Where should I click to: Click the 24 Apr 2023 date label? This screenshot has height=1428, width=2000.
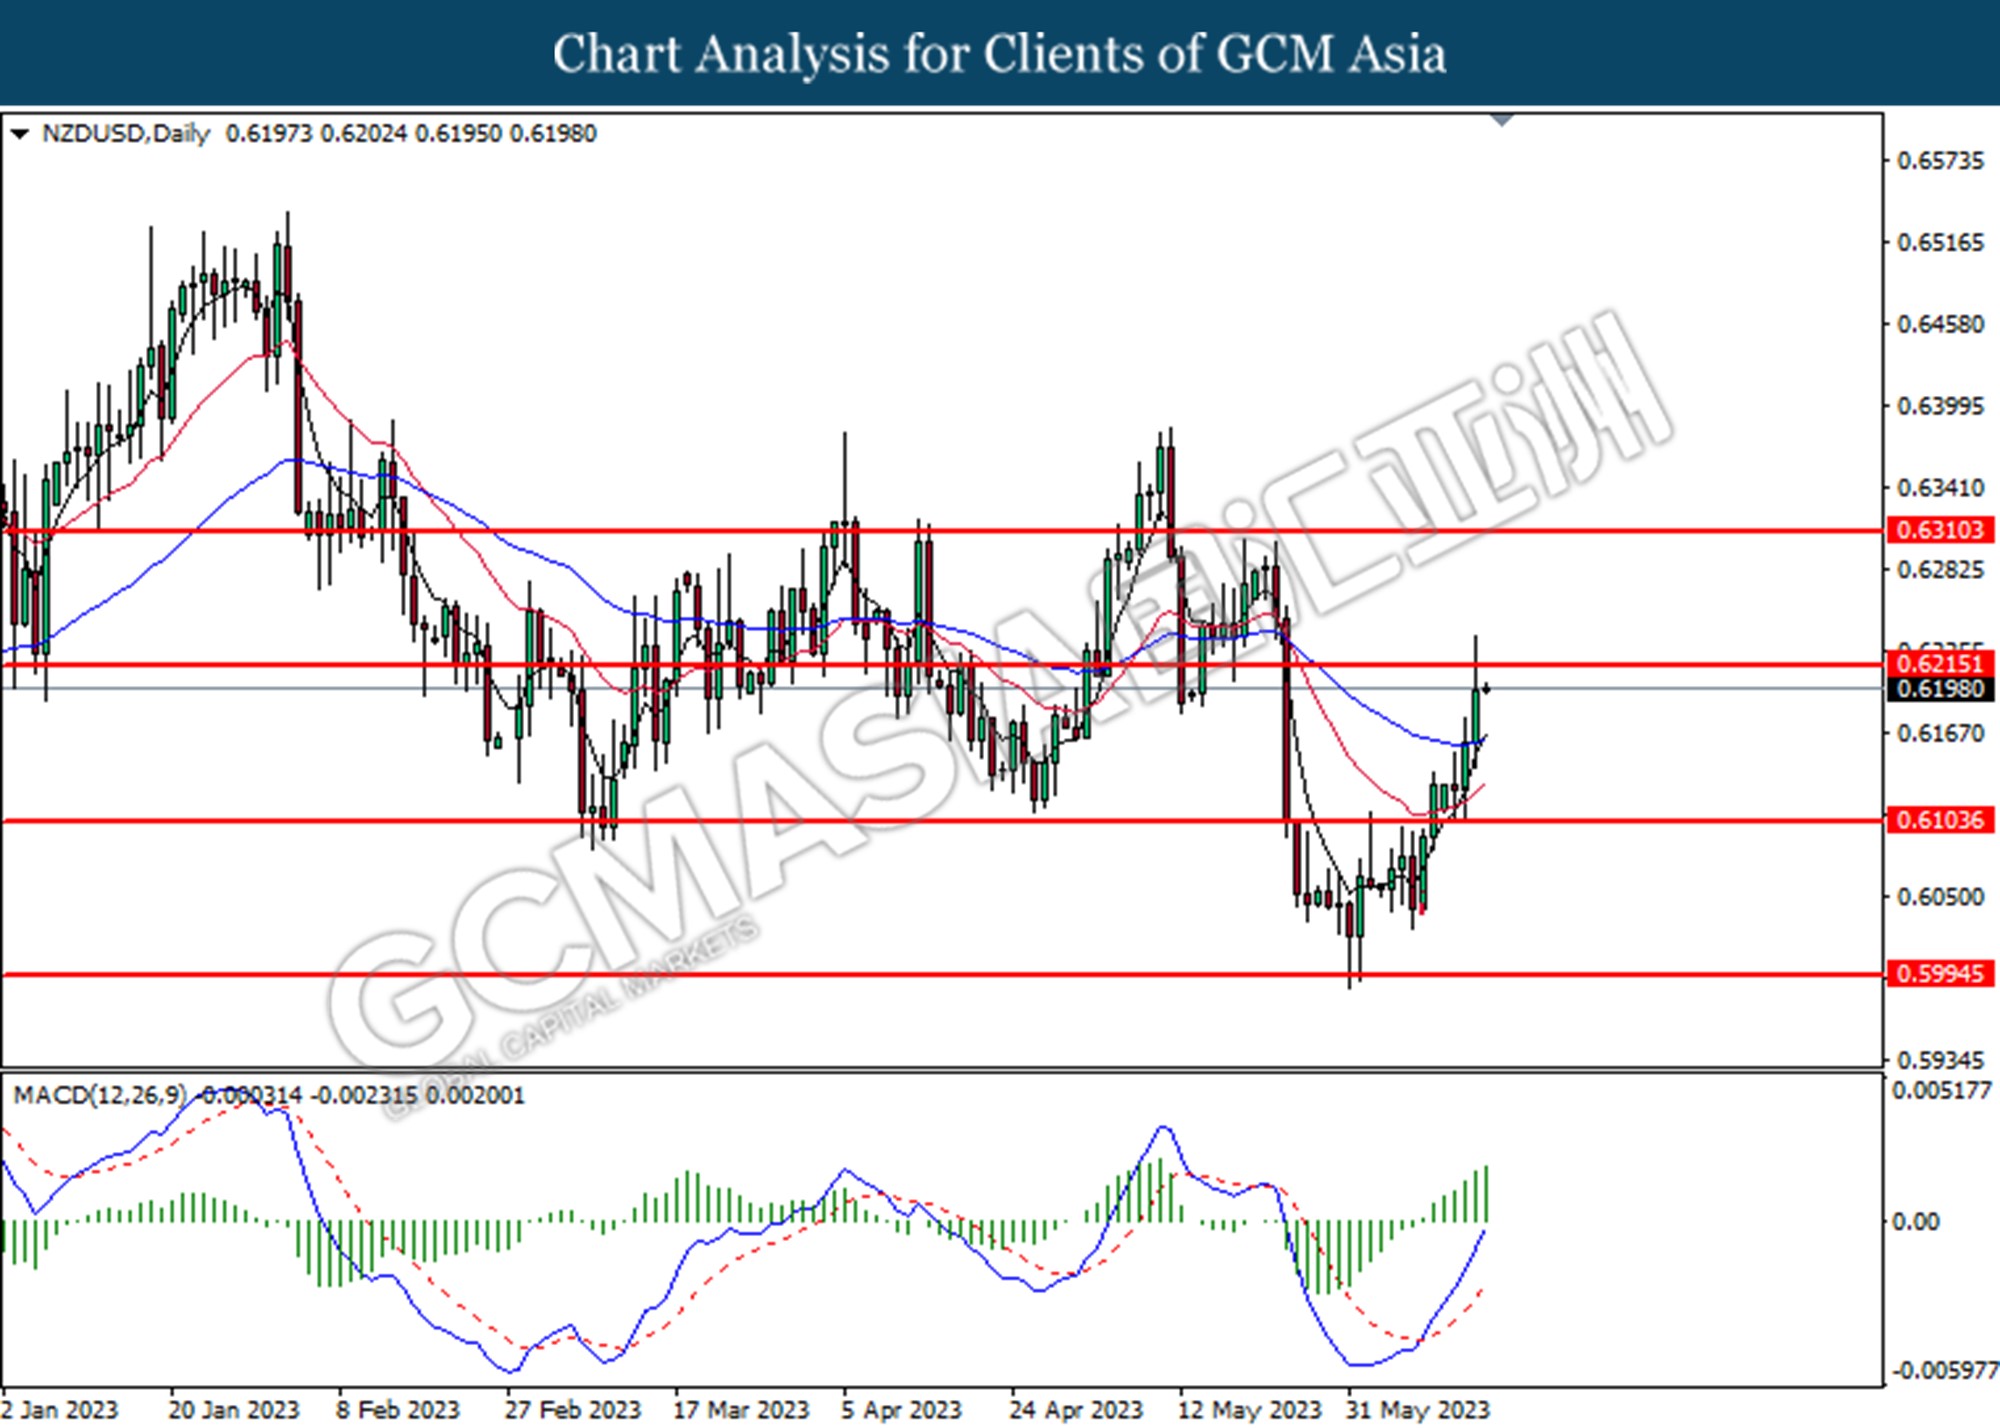coord(1076,1410)
